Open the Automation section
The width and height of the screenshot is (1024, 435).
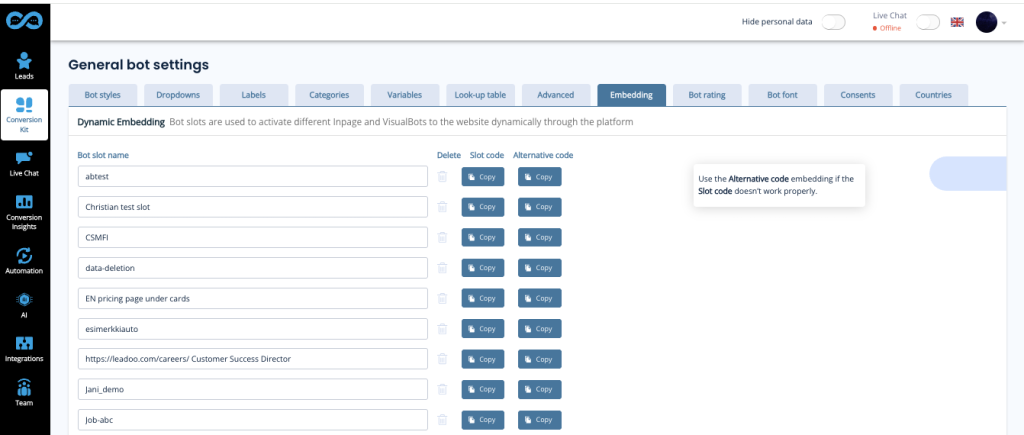pos(25,261)
